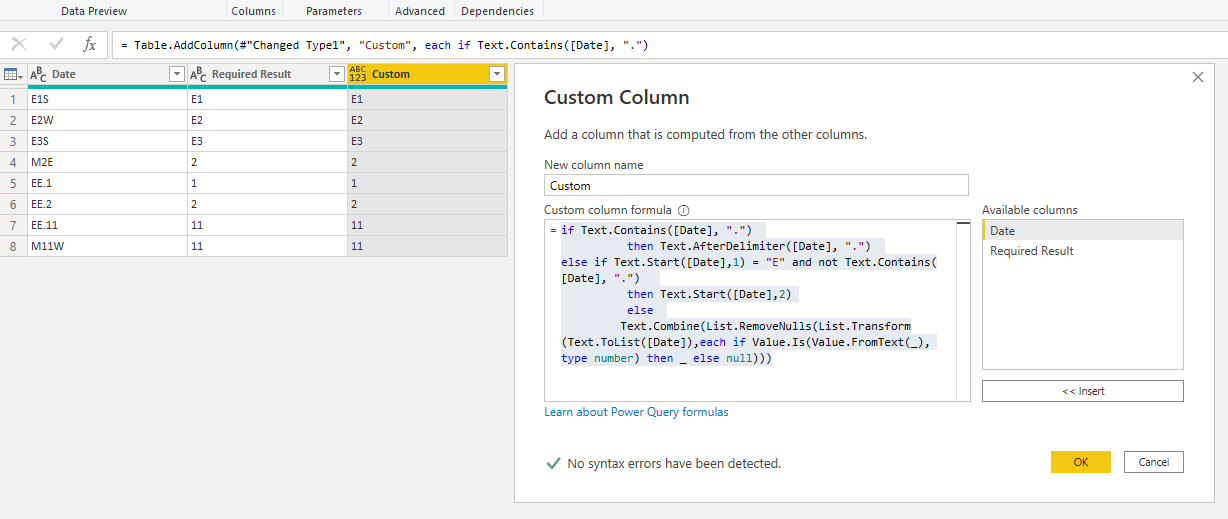
Task: Cancel formula edit with the X icon
Action: point(19,45)
